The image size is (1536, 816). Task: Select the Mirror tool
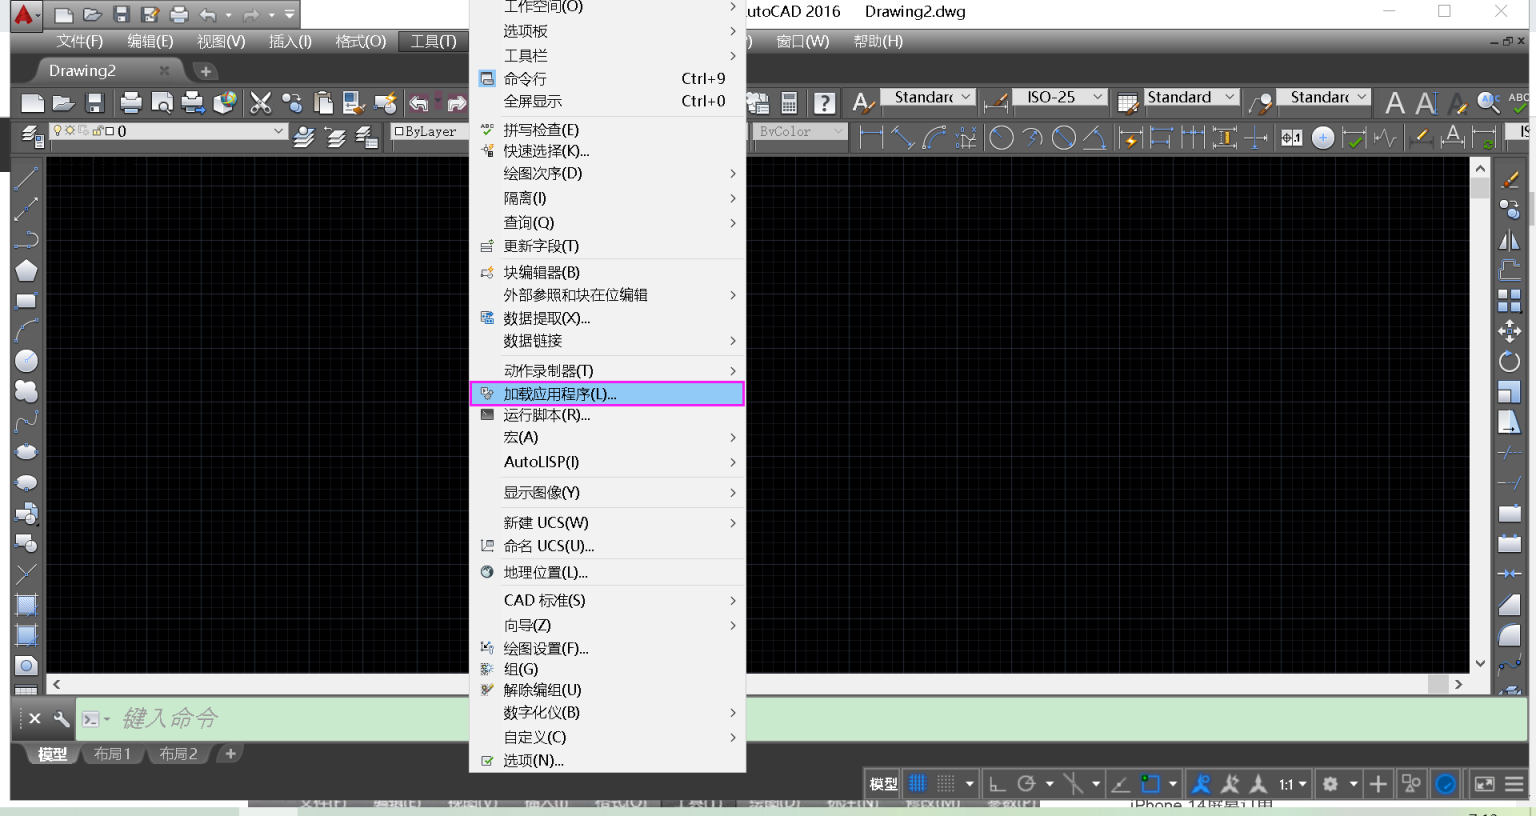click(1510, 238)
